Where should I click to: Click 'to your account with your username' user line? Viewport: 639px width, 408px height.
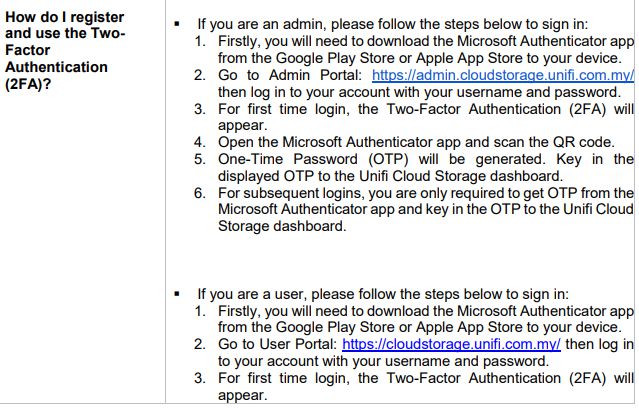pyautogui.click(x=383, y=361)
